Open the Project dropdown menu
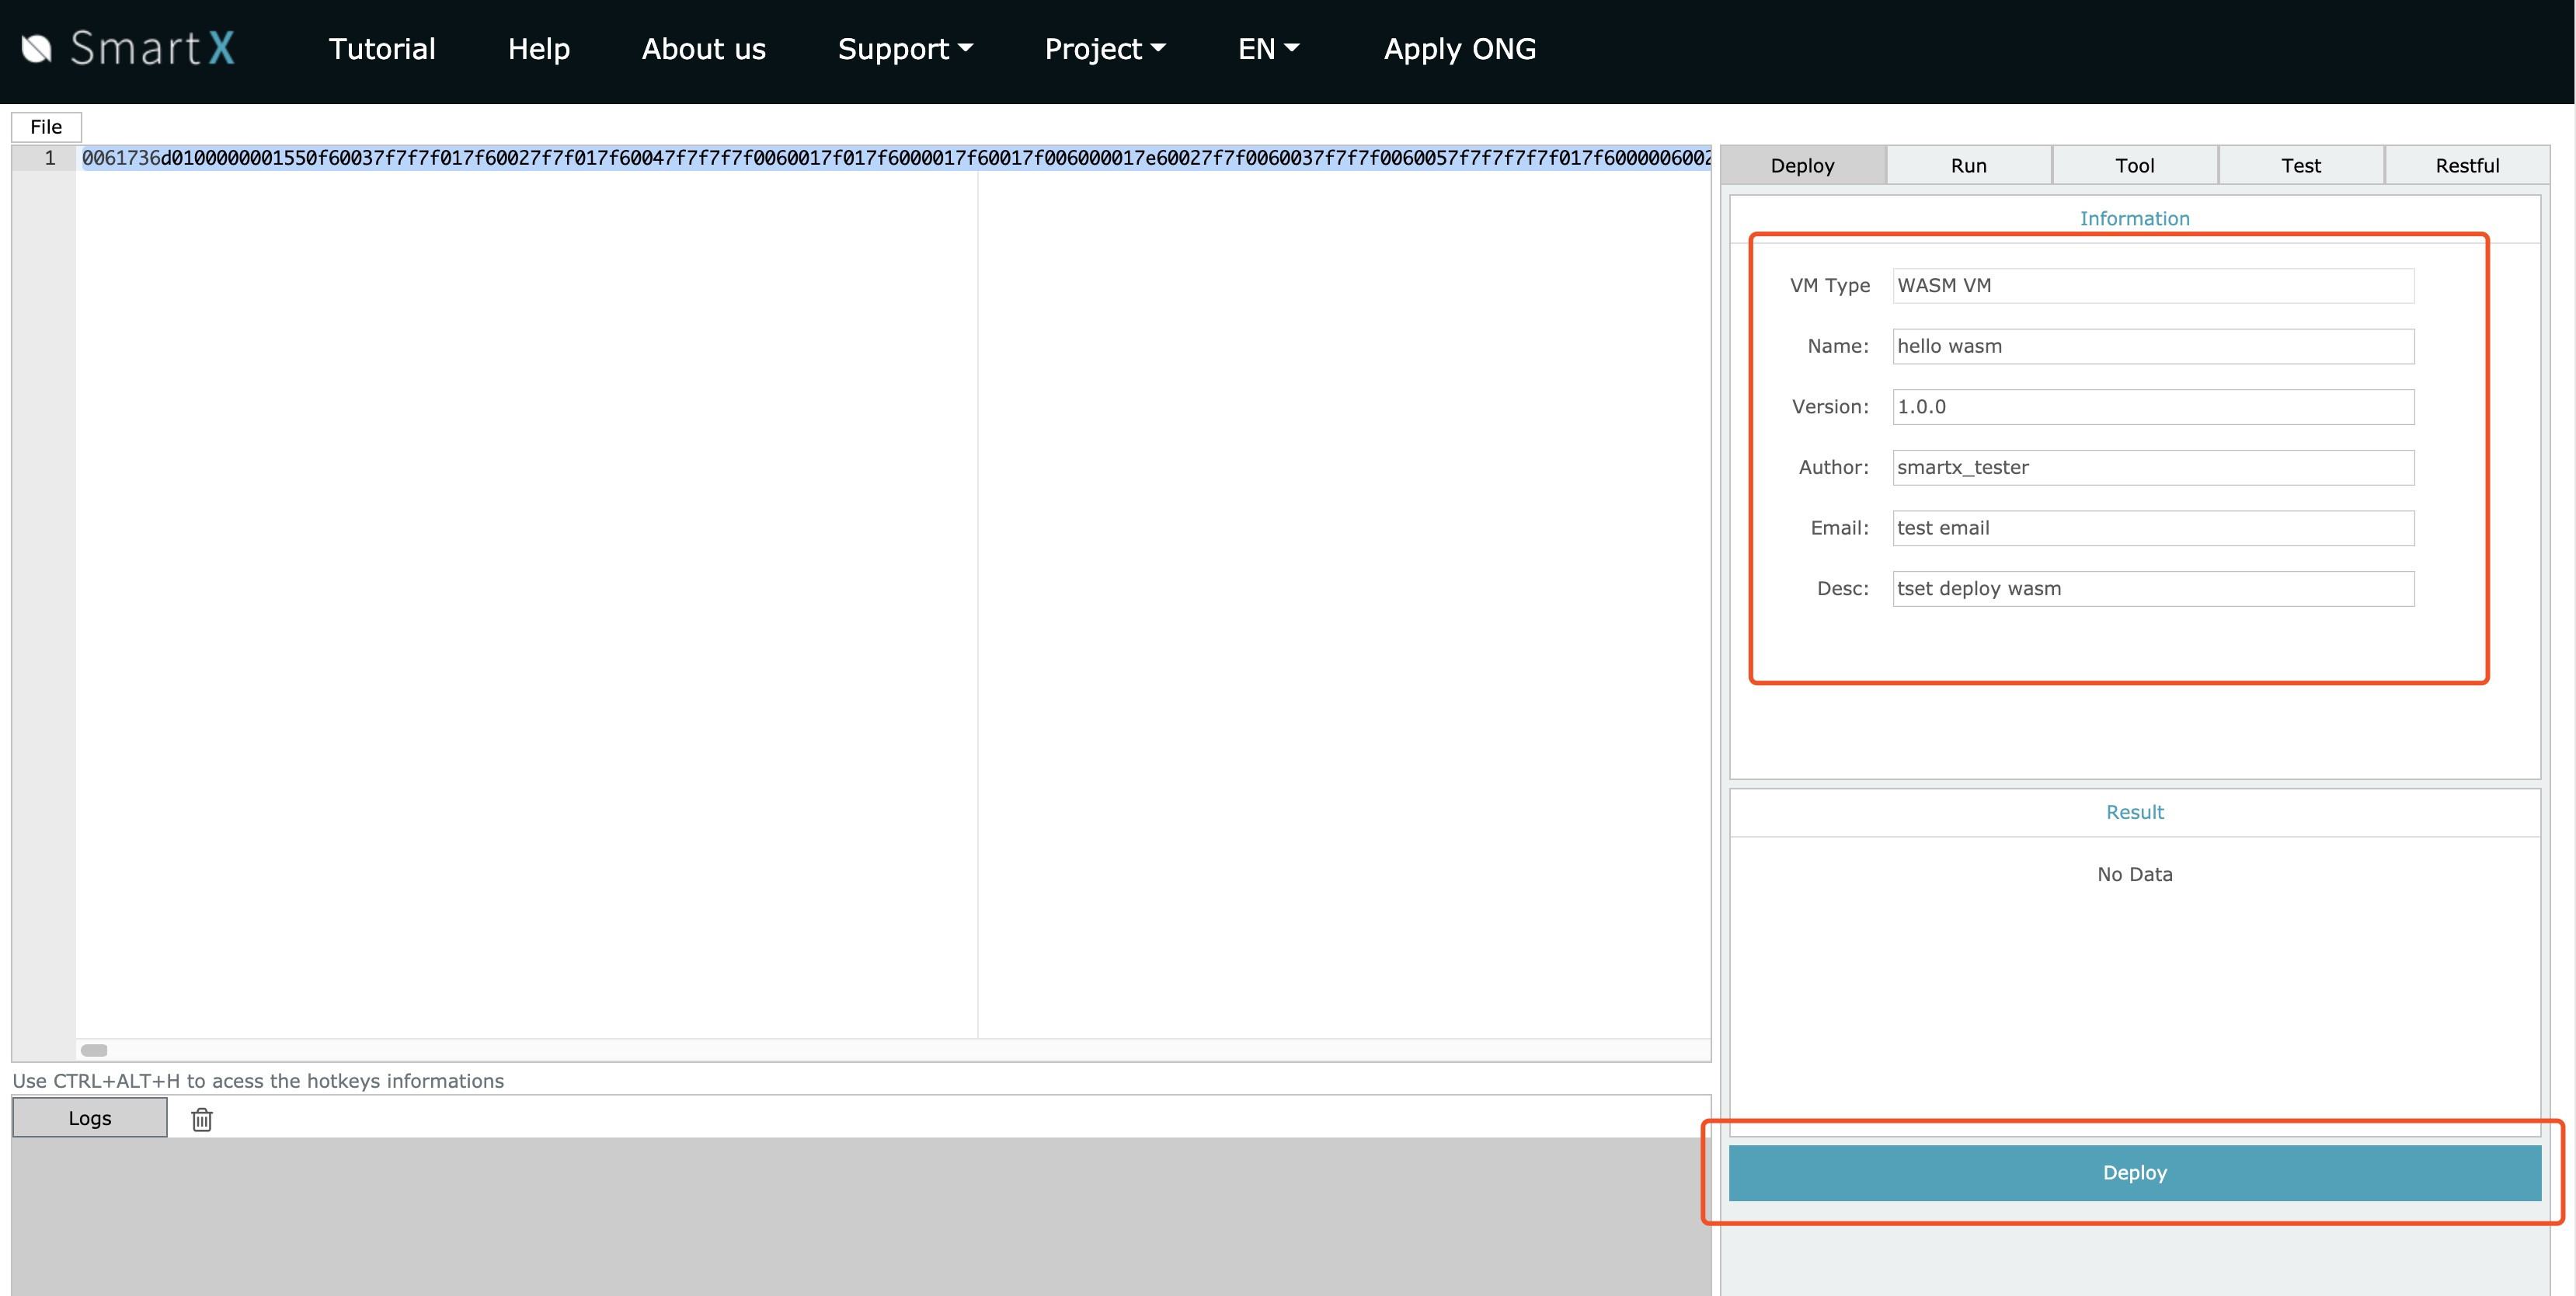The width and height of the screenshot is (2576, 1296). (1105, 48)
